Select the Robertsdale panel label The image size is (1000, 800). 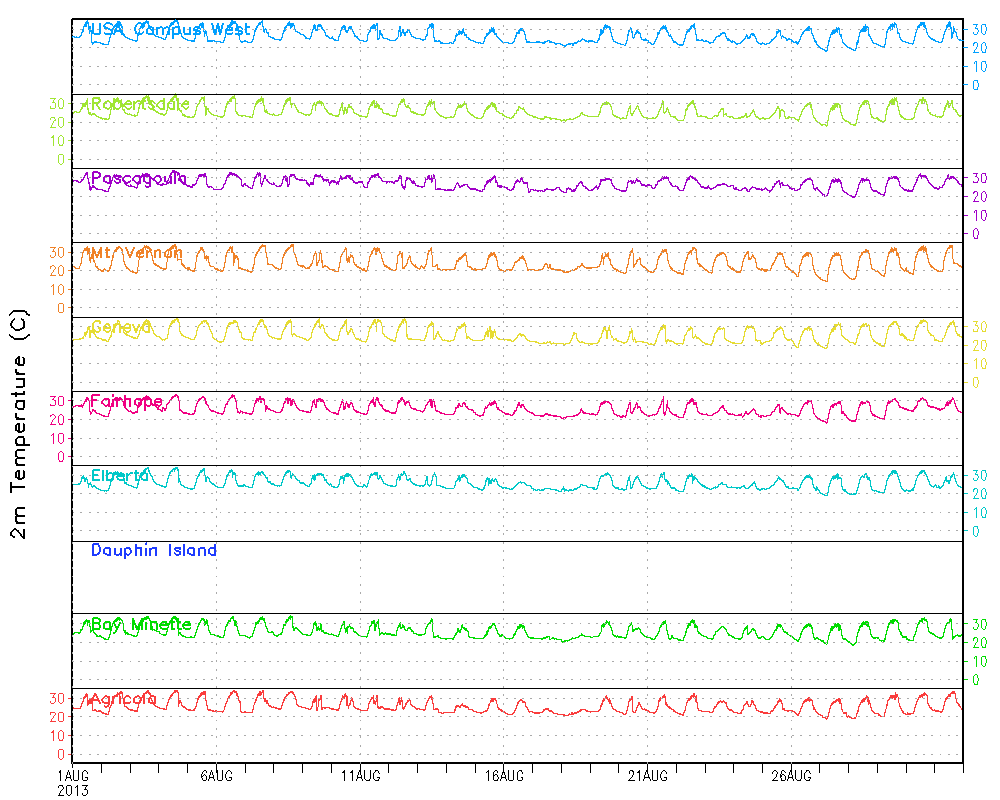140,104
